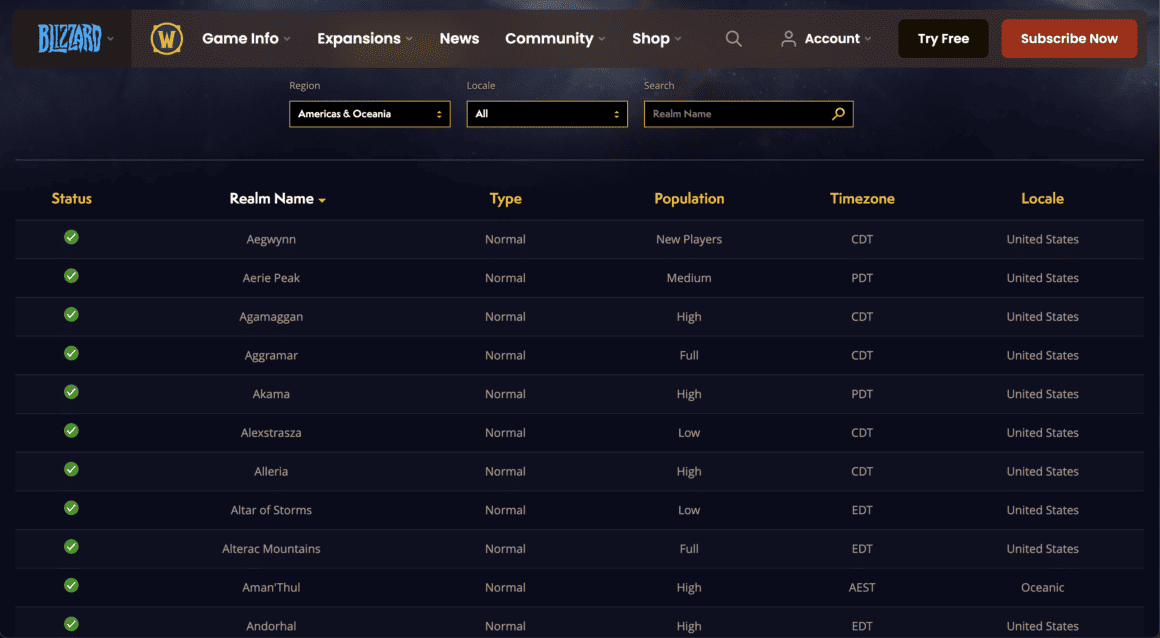
Task: Click the status icon next to Aman'Thul
Action: pyautogui.click(x=71, y=586)
